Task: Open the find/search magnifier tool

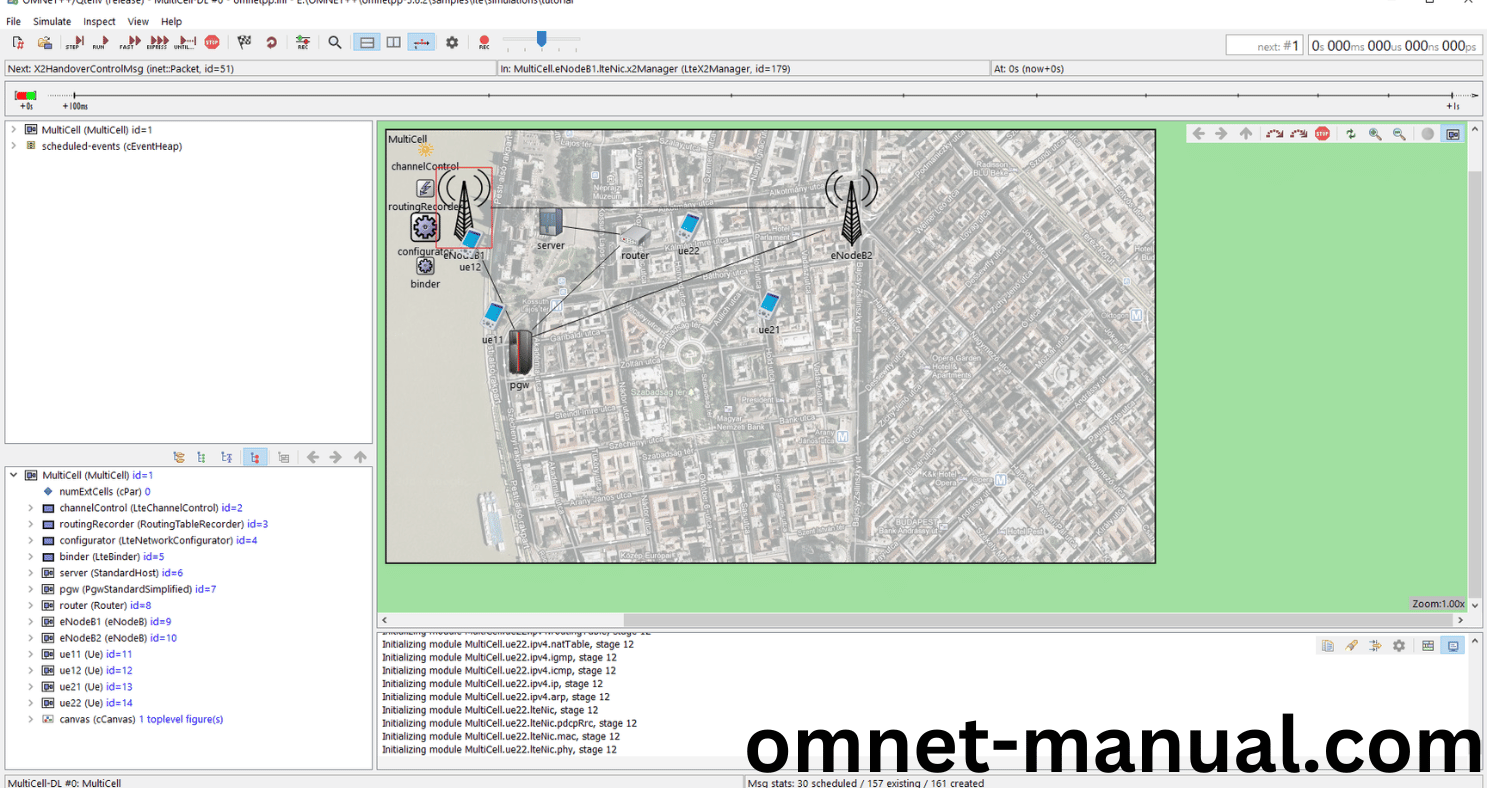Action: (x=335, y=42)
